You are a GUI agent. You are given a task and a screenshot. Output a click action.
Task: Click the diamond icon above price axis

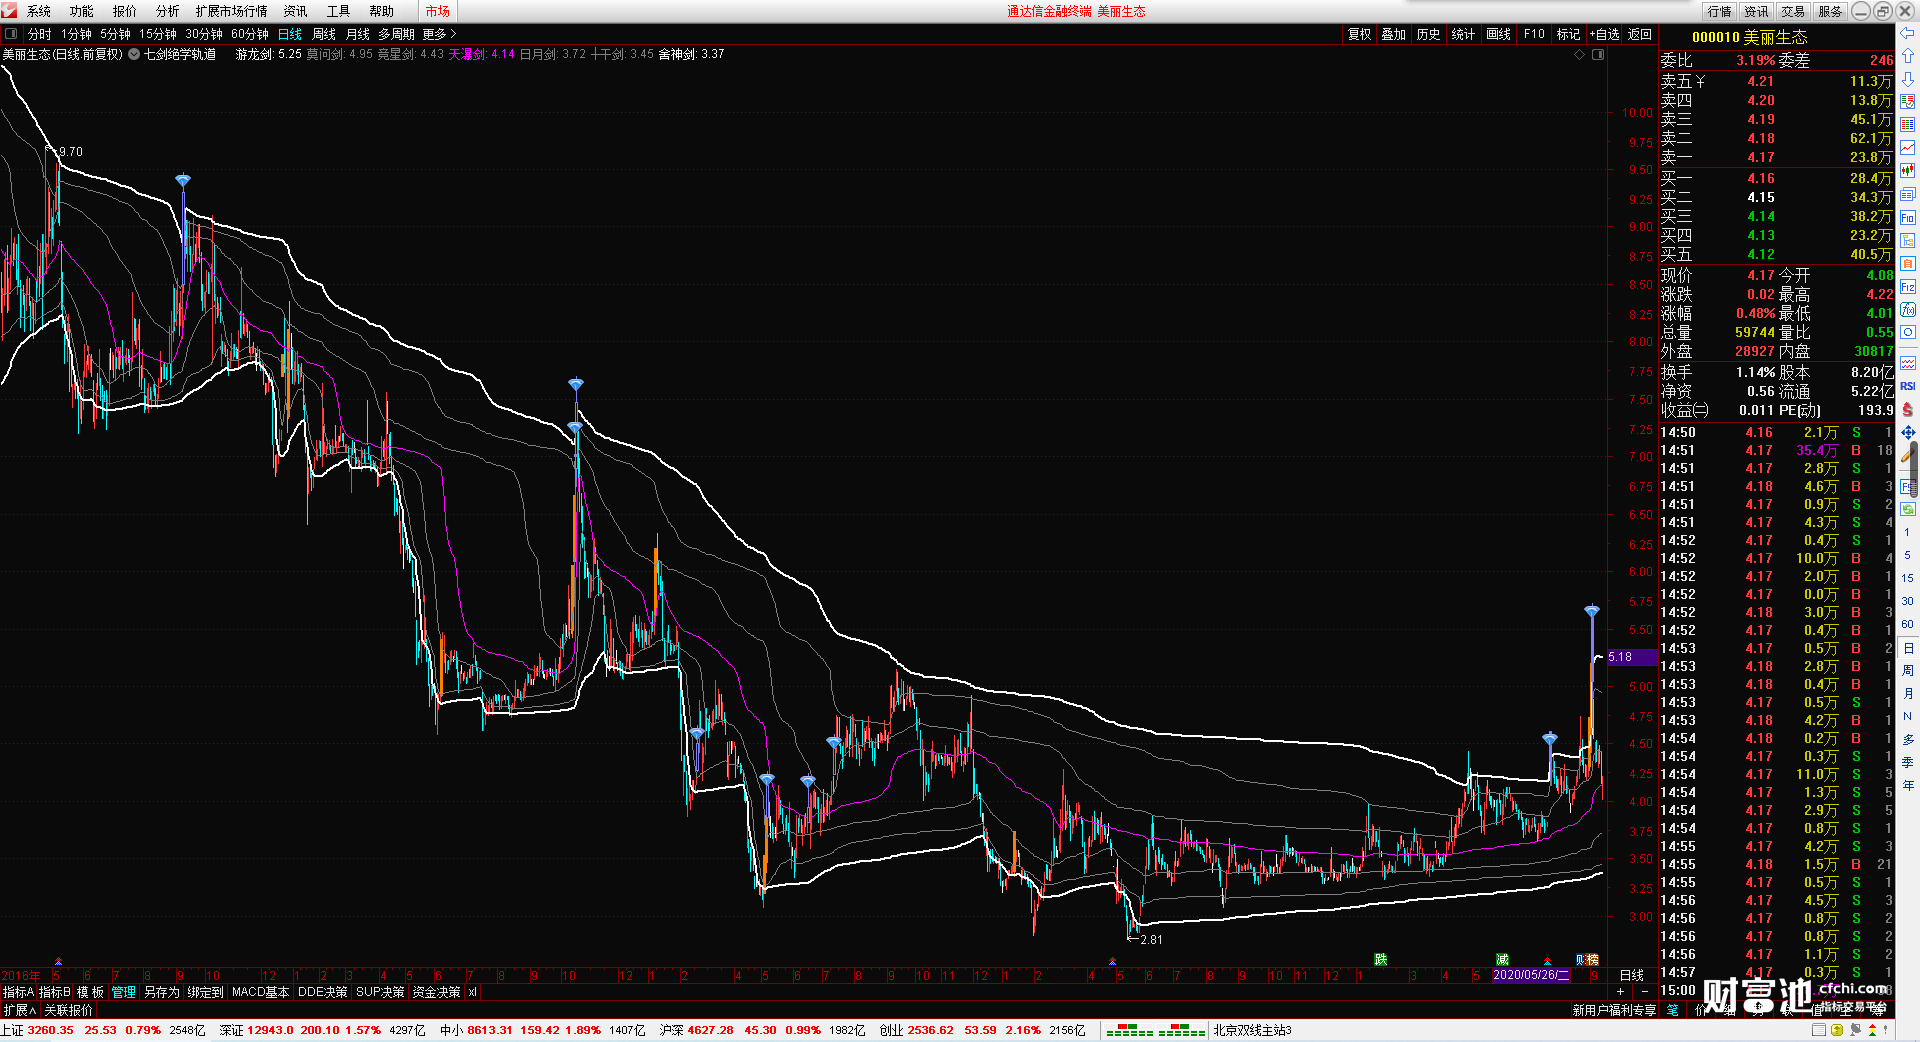1580,54
